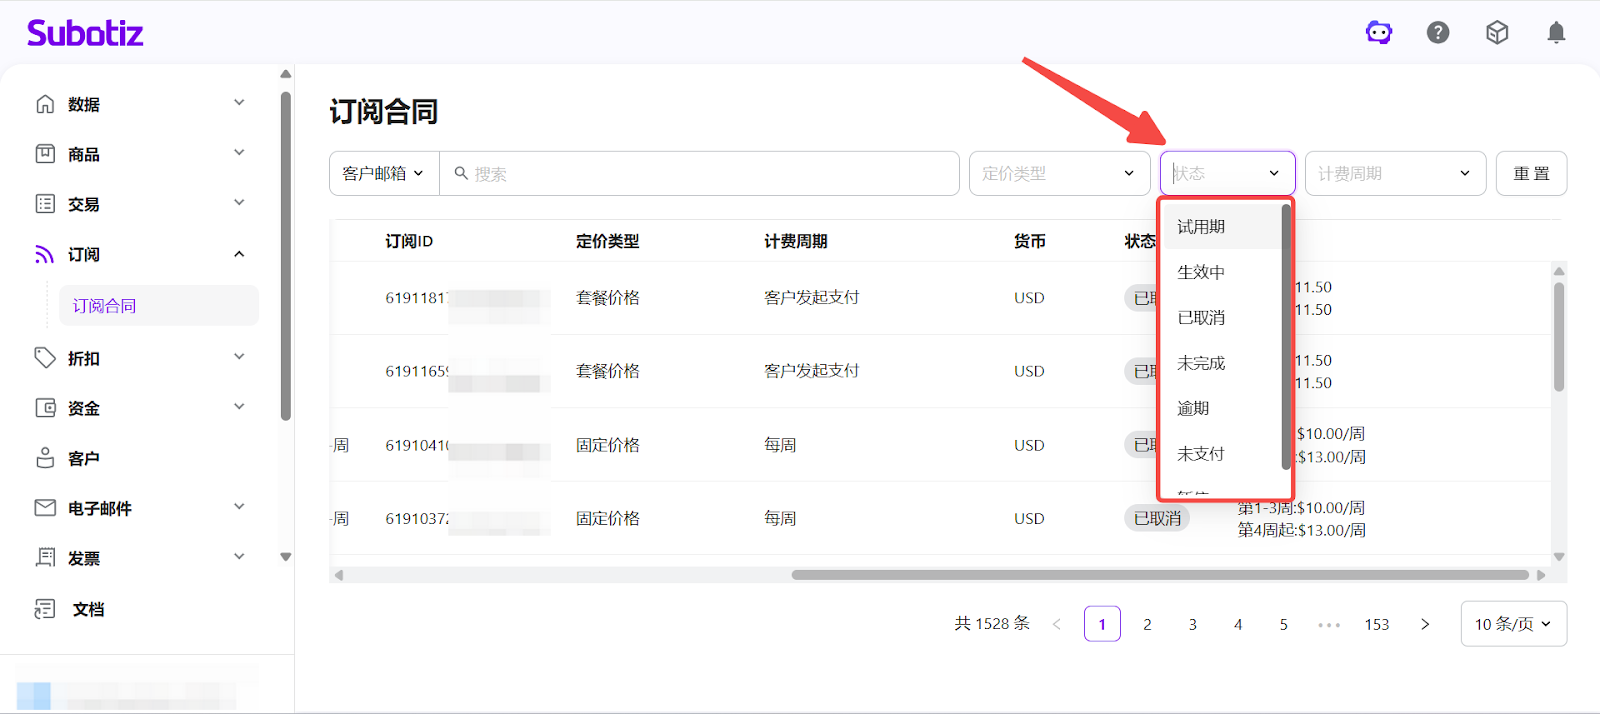1600x714 pixels.
Task: Click the 数据 home icon
Action: (x=45, y=104)
